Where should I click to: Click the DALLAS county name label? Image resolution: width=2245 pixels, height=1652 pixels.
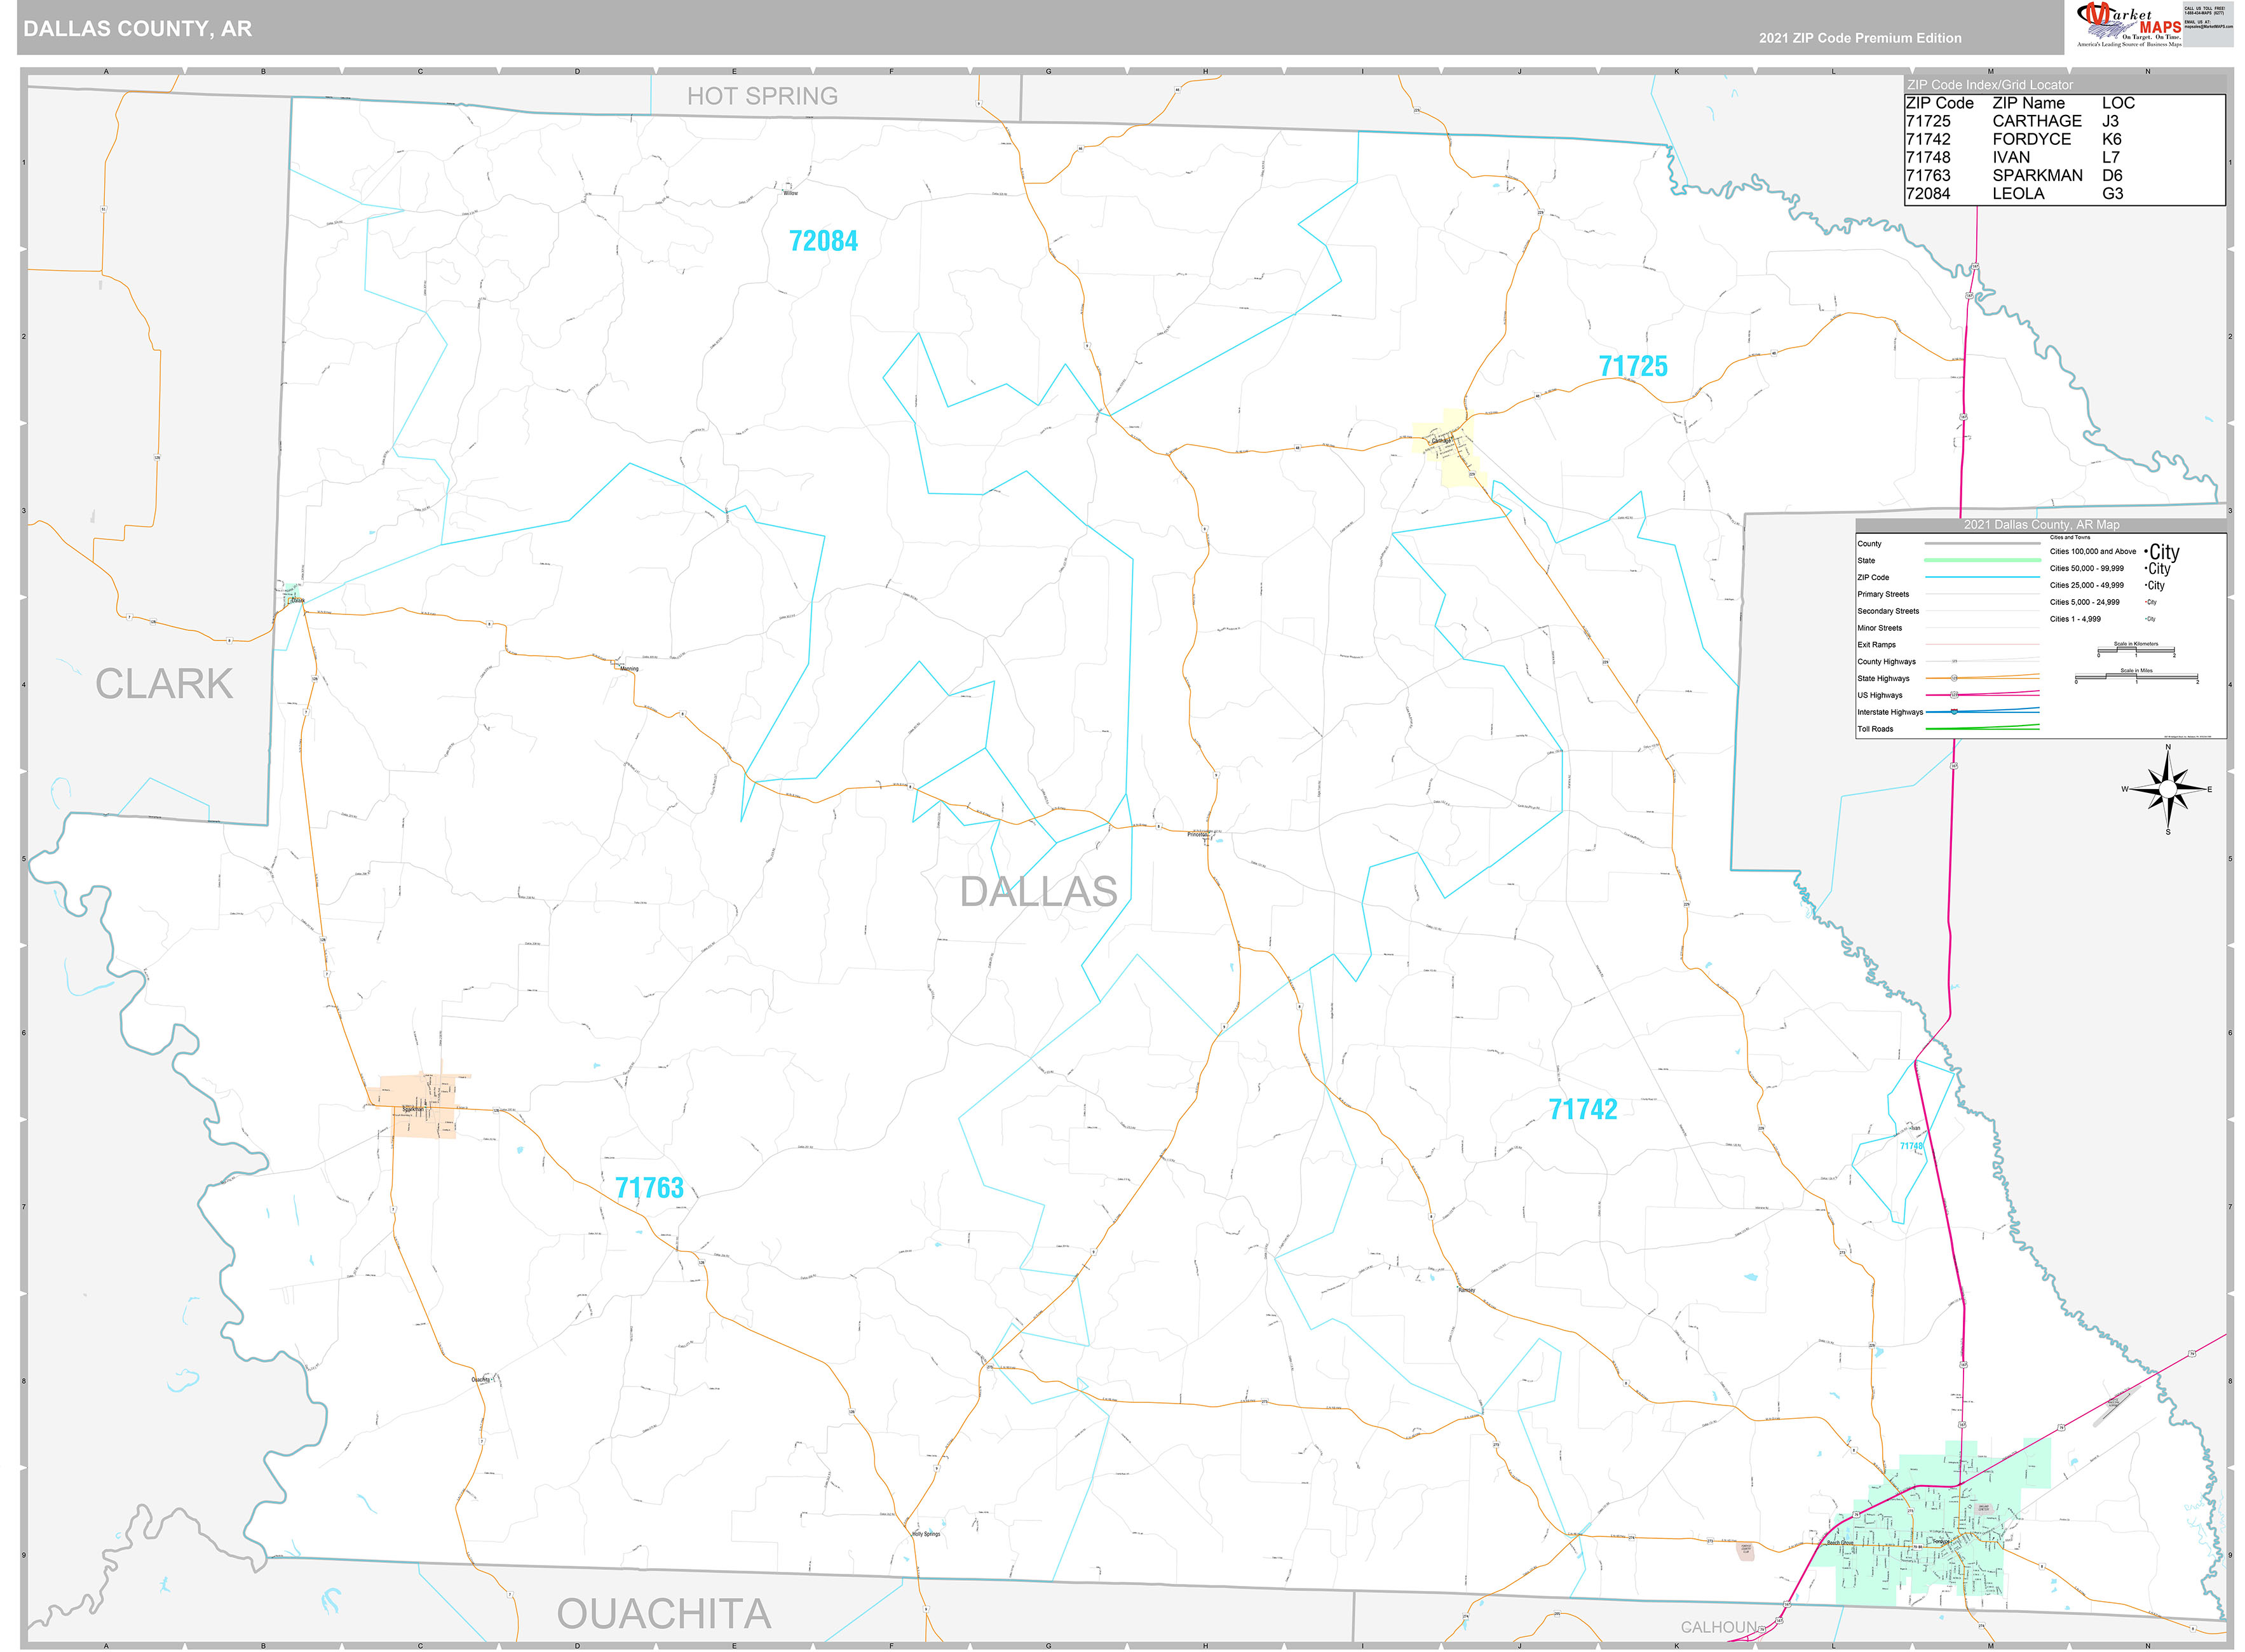click(x=1038, y=891)
